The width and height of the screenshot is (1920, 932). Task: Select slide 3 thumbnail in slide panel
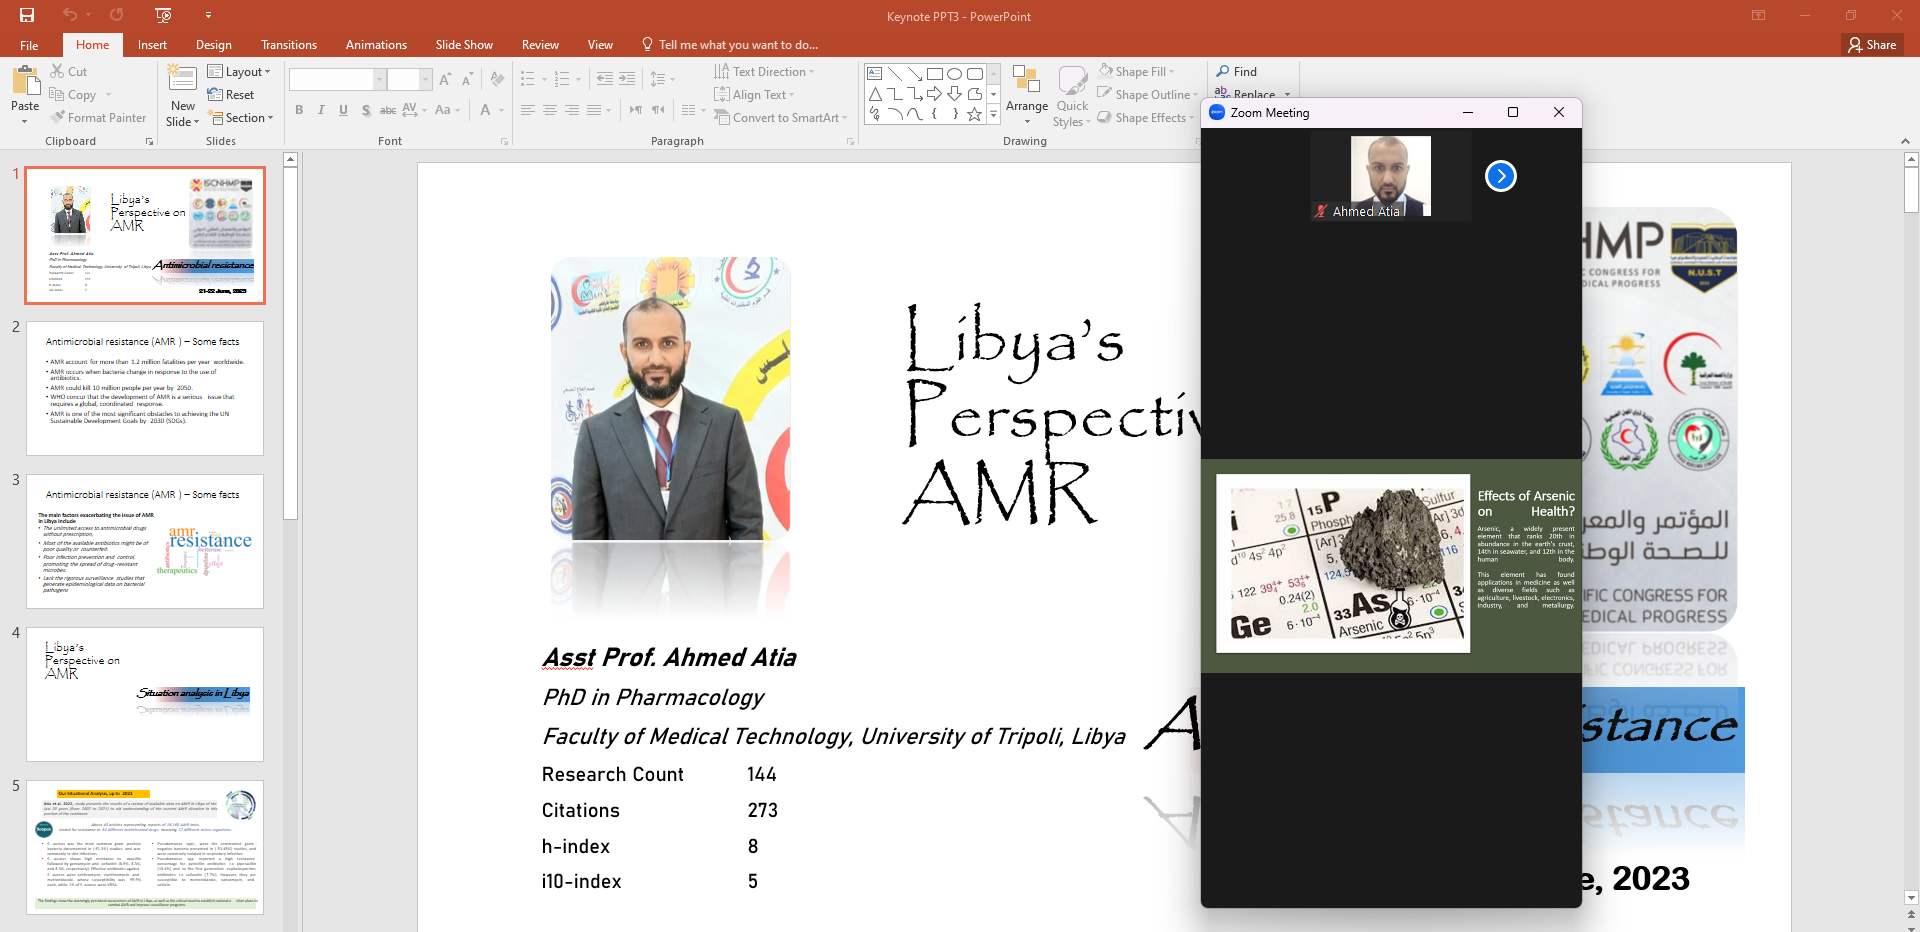[x=145, y=541]
